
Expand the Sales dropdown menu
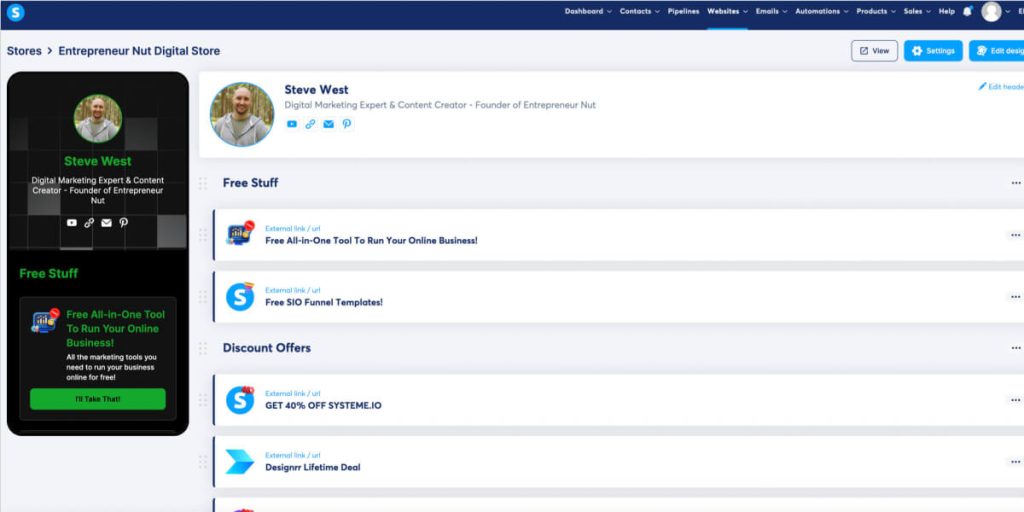pos(917,11)
